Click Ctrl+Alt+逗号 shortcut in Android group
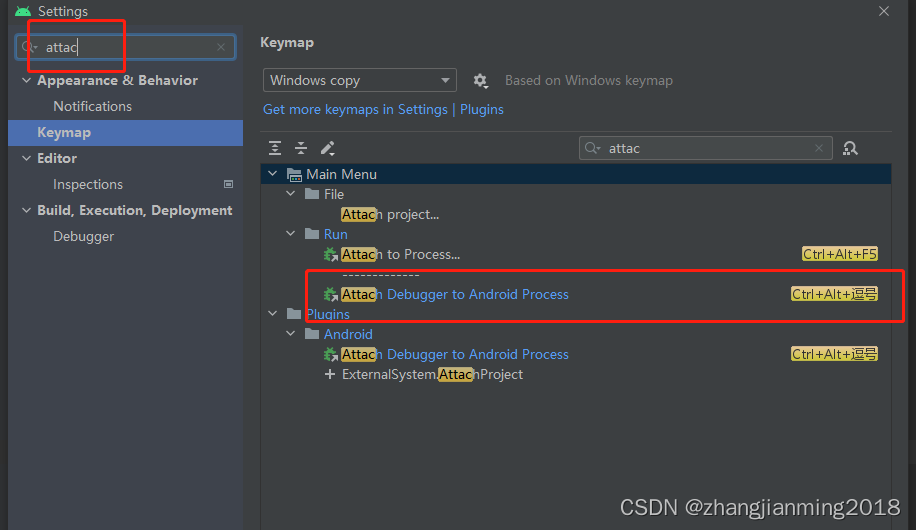Viewport: 916px width, 530px height. 834,354
